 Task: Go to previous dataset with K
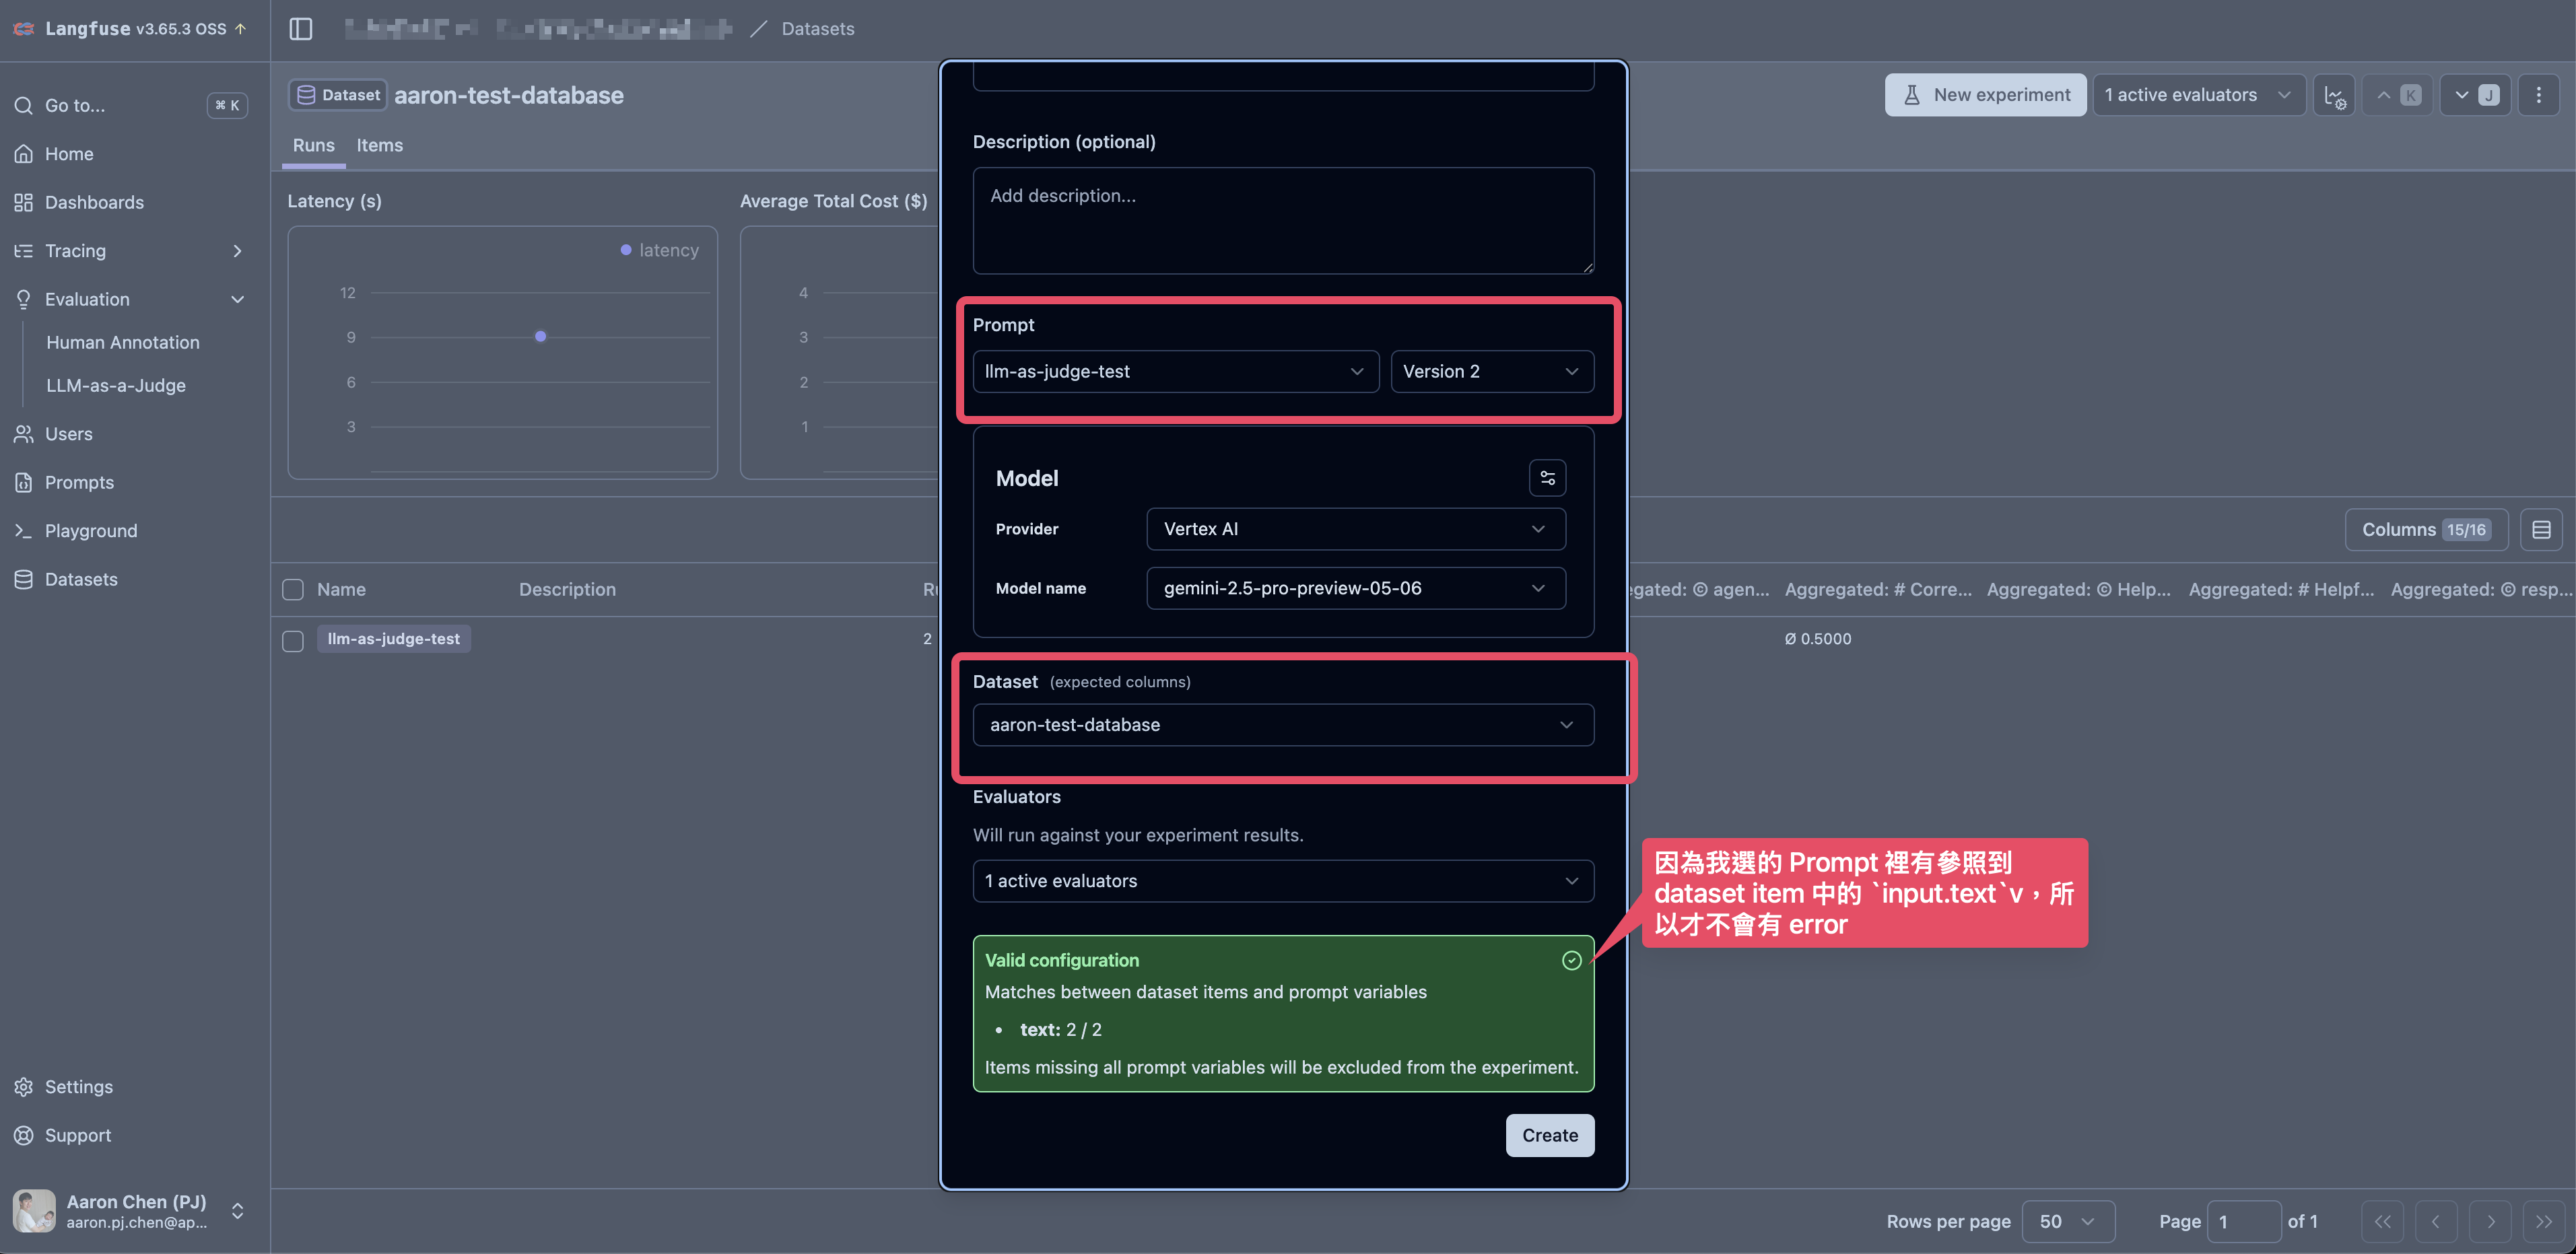tap(2398, 95)
